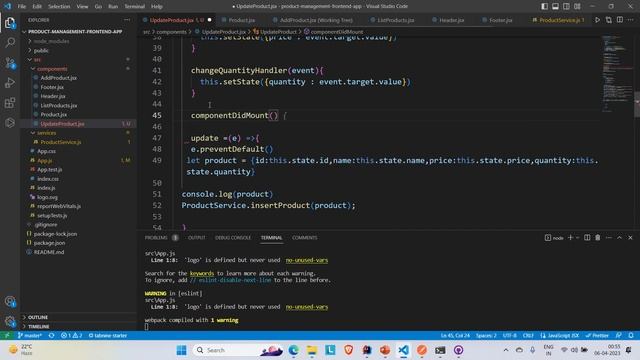Open README.md in the explorer
Screen dimensions: 640x360
(78, 252)
